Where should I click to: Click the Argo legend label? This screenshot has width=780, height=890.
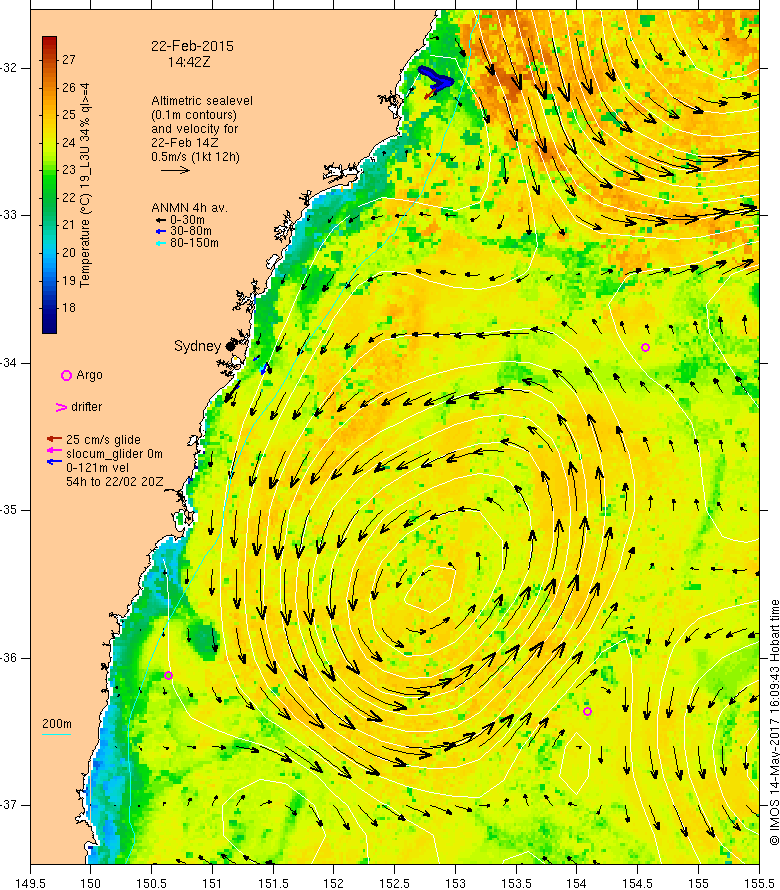89,375
